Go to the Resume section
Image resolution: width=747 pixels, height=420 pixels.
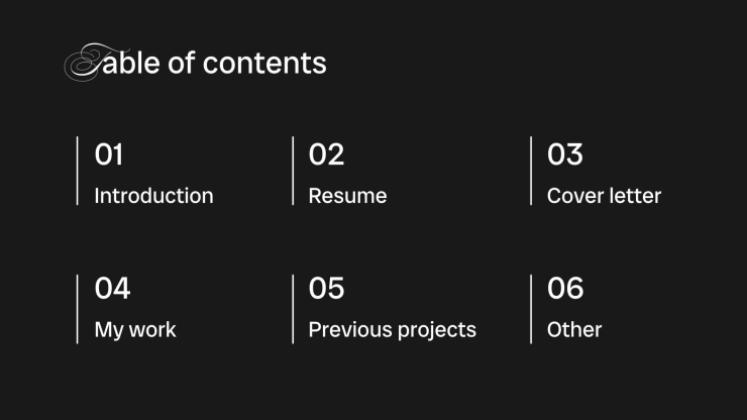347,196
